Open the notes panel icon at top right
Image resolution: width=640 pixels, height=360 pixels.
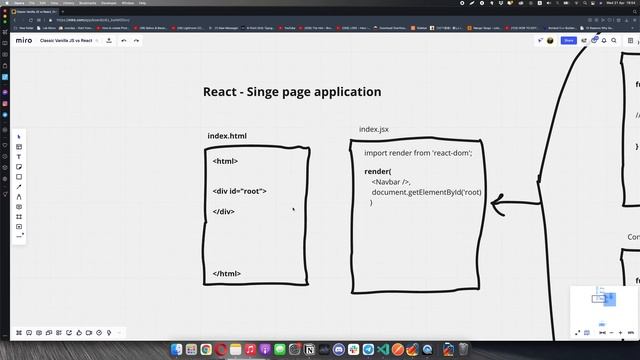tap(630, 40)
